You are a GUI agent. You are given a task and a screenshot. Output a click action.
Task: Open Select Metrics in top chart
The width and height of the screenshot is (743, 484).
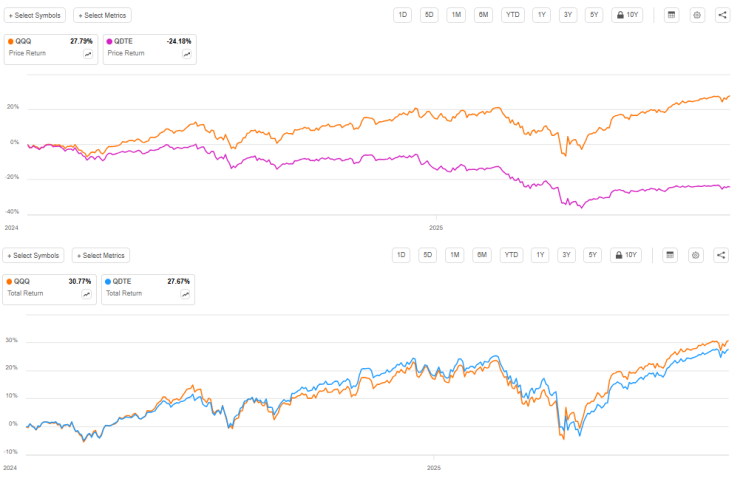[102, 15]
